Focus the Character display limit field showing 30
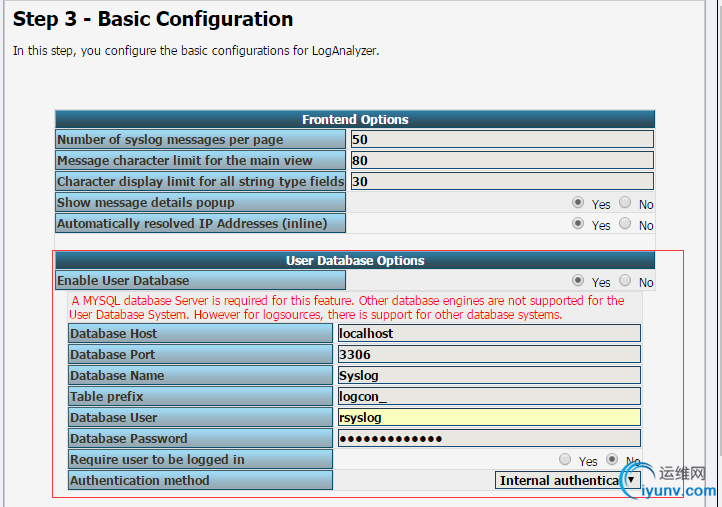 [502, 181]
